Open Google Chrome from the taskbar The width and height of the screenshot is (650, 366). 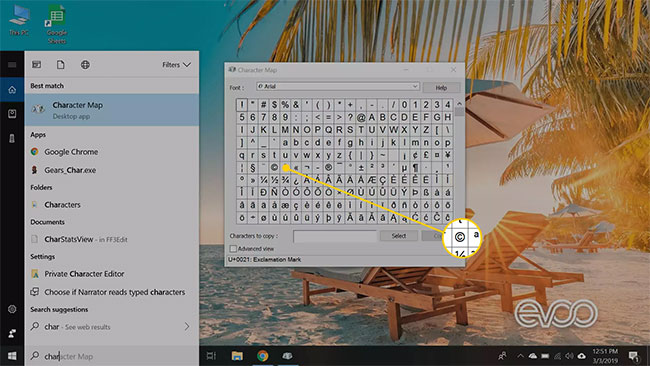262,356
